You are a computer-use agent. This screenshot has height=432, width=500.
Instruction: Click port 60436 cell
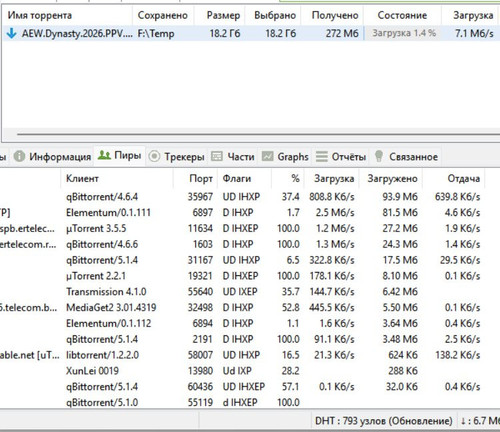(x=200, y=387)
